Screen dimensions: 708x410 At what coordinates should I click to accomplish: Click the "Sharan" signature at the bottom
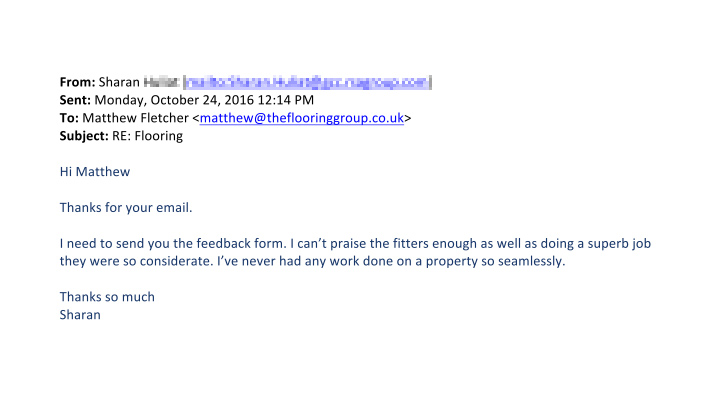[80, 315]
